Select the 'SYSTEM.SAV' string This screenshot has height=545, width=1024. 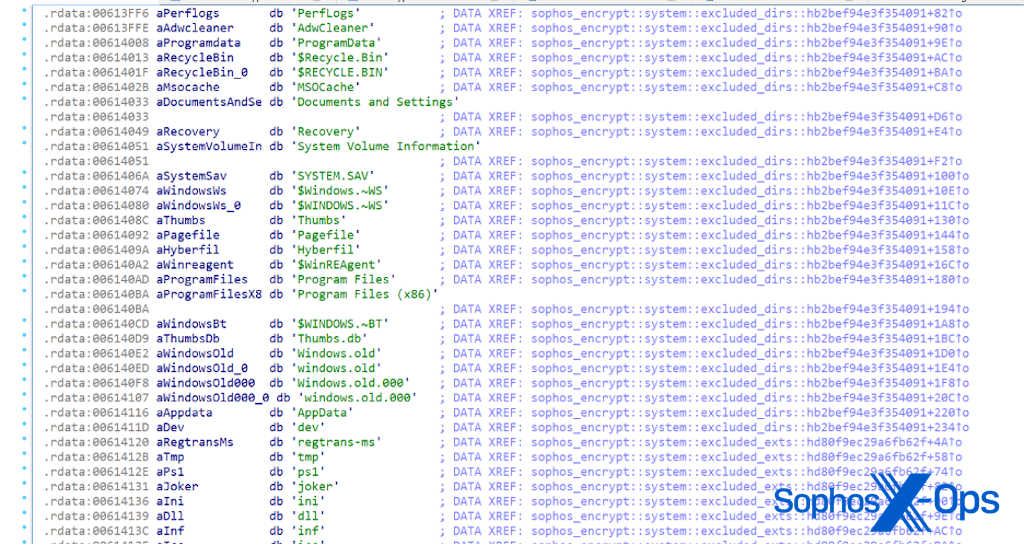pos(332,176)
